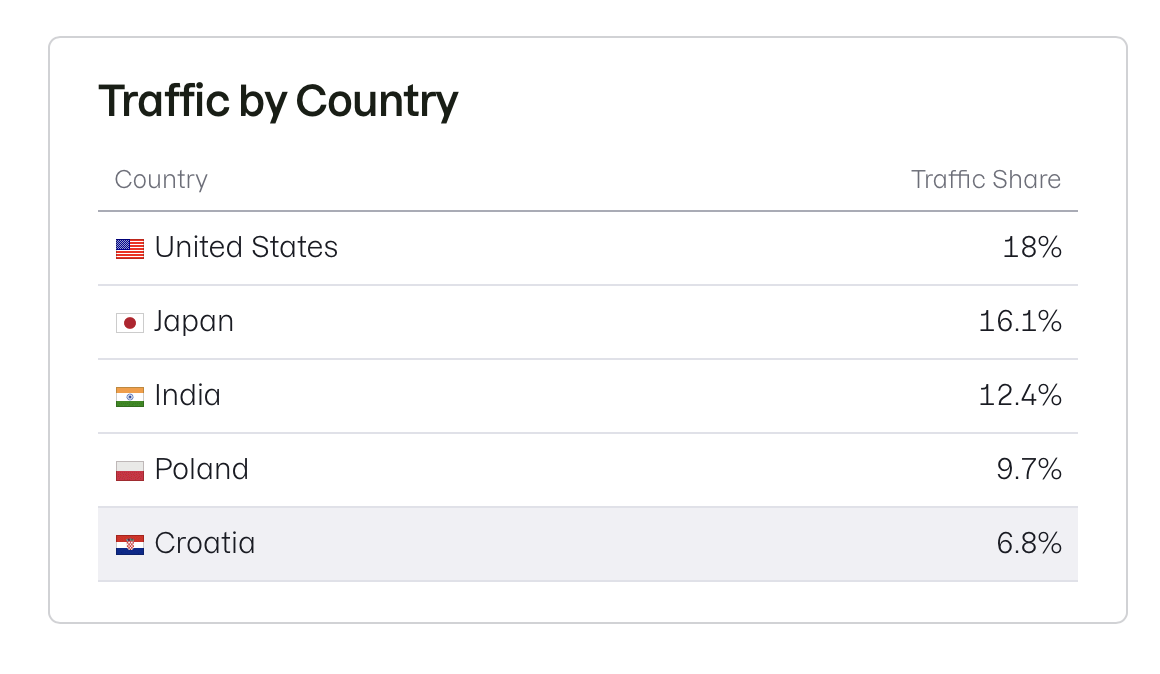1160x674 pixels.
Task: Select the 12.4% traffic share value
Action: [1020, 395]
